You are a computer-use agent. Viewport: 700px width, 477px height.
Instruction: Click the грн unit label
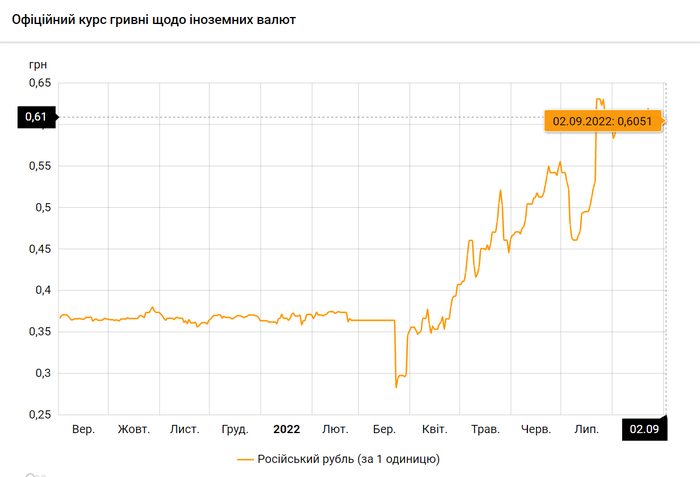point(38,62)
